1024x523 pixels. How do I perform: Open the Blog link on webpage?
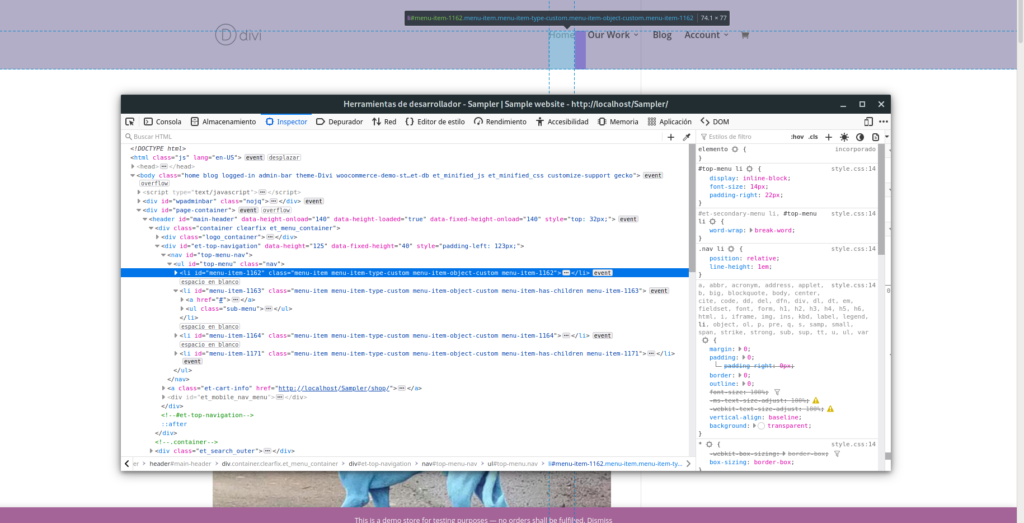tap(662, 35)
